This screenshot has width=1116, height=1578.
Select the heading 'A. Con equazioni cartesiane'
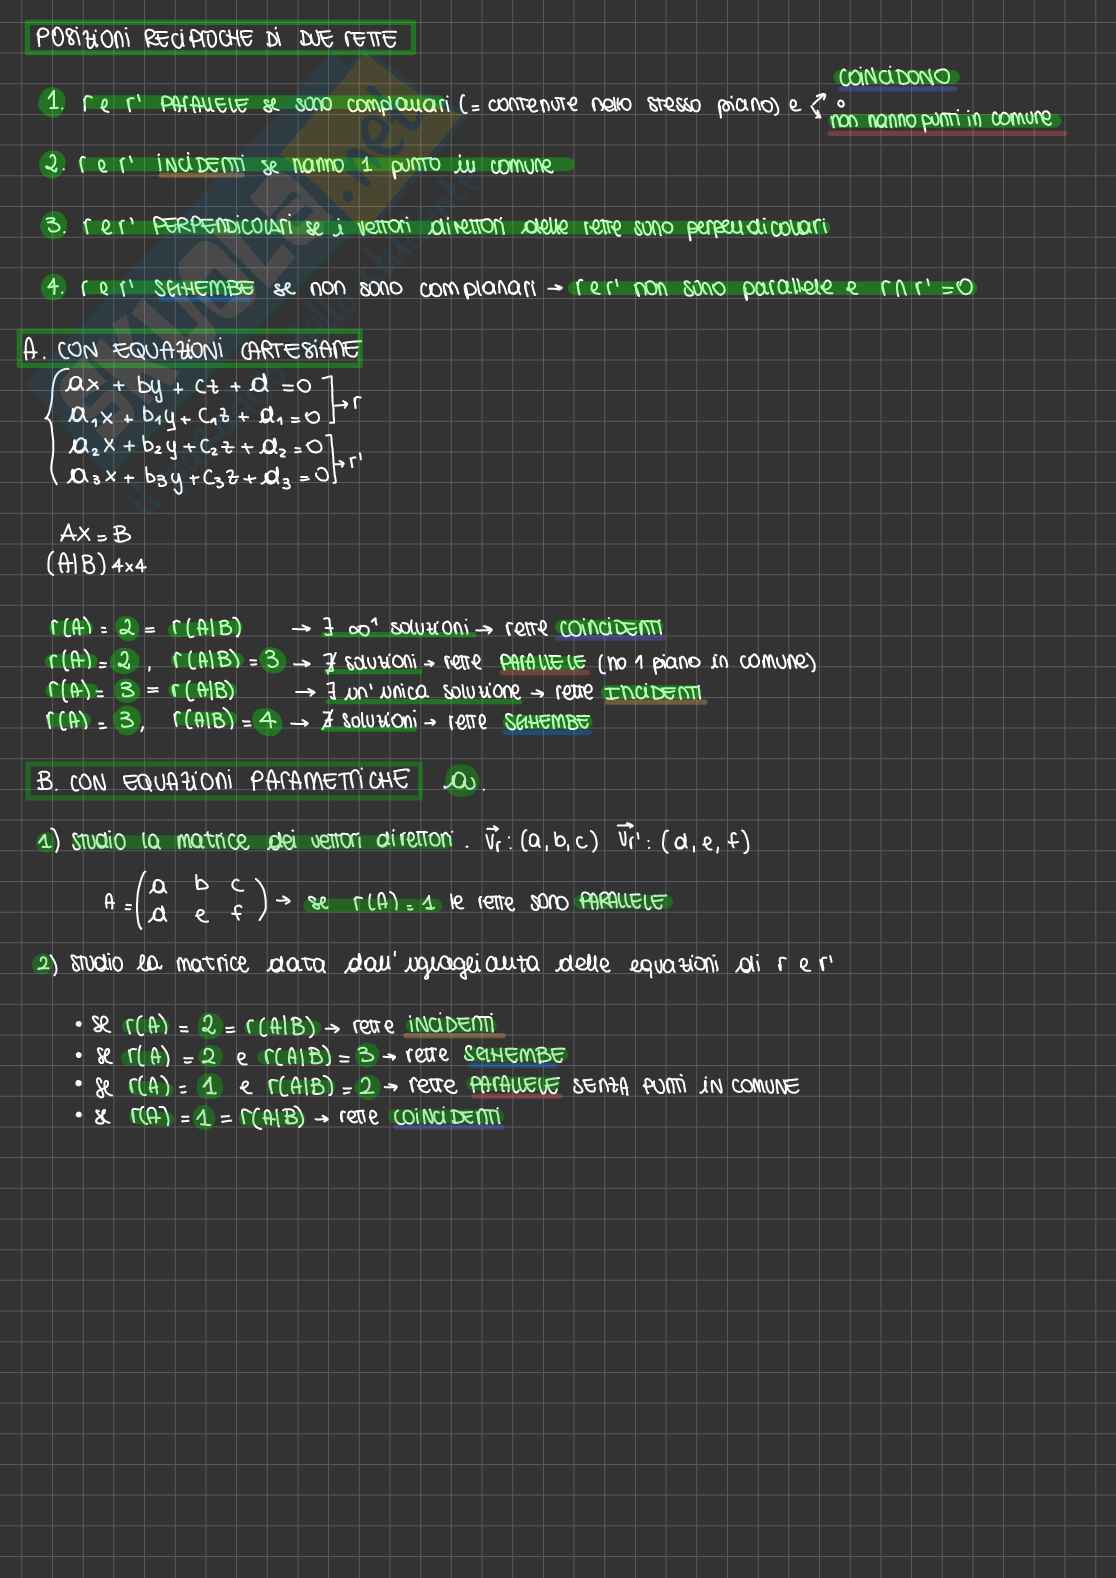coord(191,350)
